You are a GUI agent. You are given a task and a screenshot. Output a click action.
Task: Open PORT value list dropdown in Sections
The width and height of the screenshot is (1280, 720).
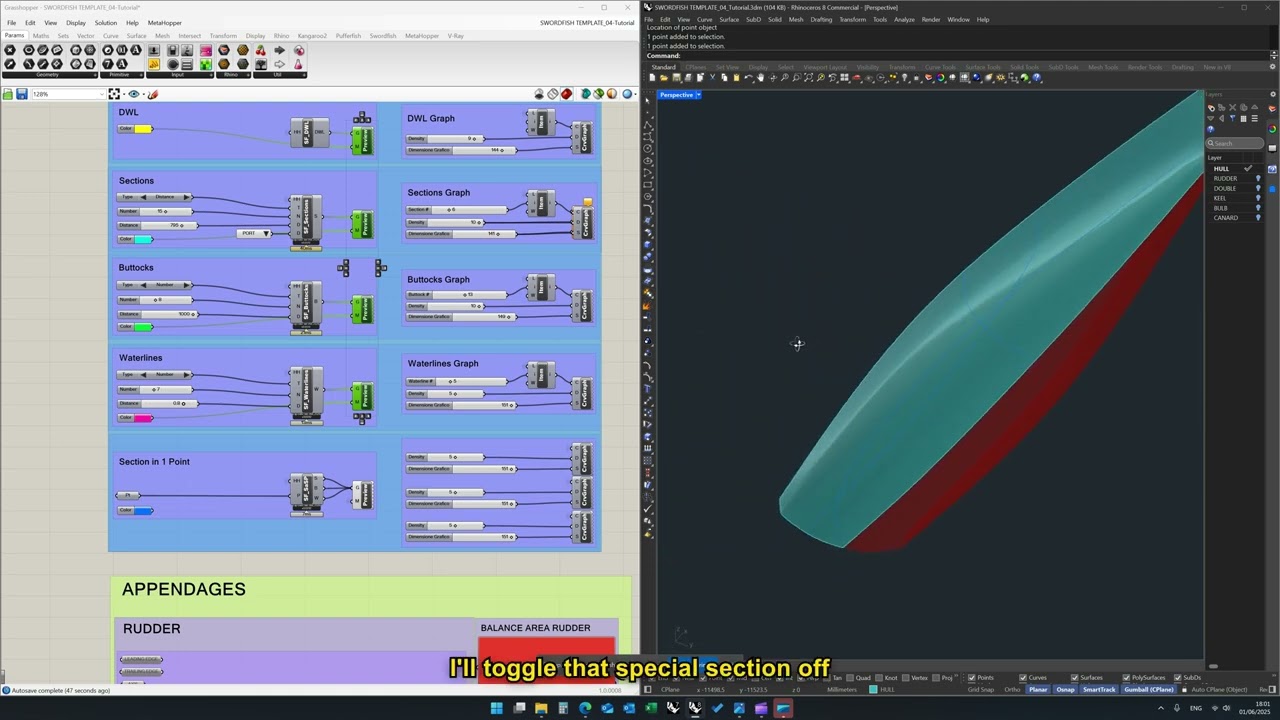266,233
